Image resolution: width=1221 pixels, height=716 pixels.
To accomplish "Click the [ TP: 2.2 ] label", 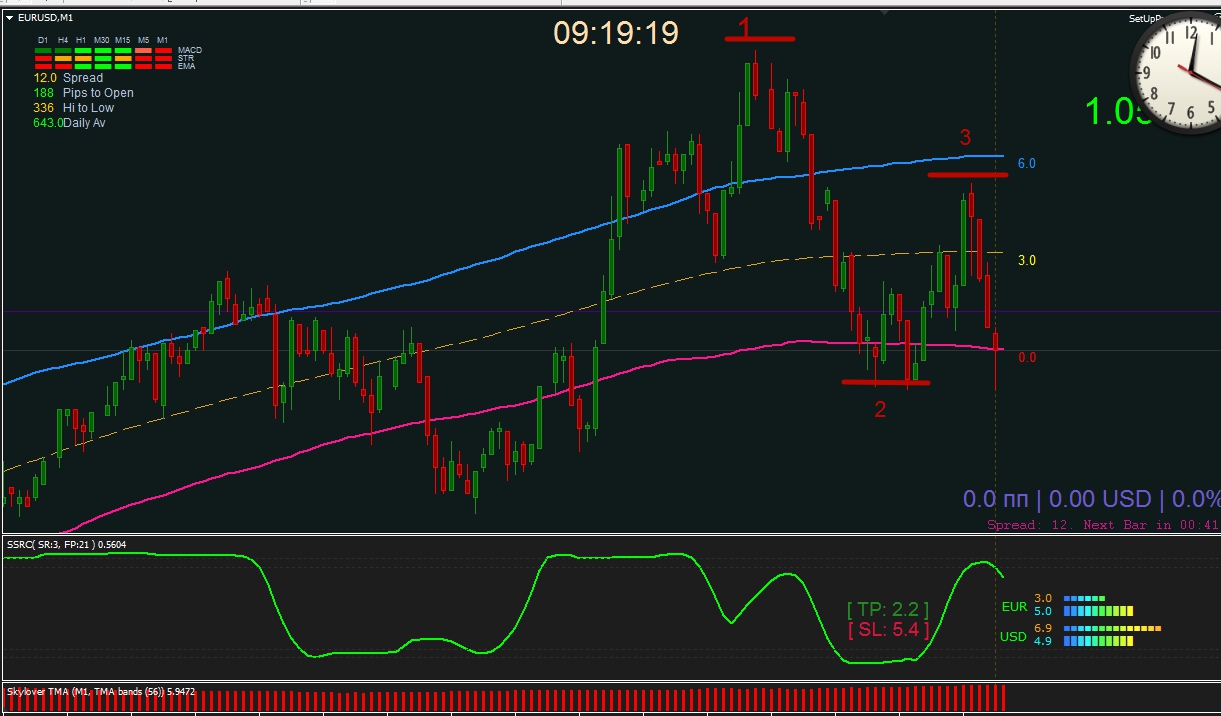I will click(x=888, y=609).
